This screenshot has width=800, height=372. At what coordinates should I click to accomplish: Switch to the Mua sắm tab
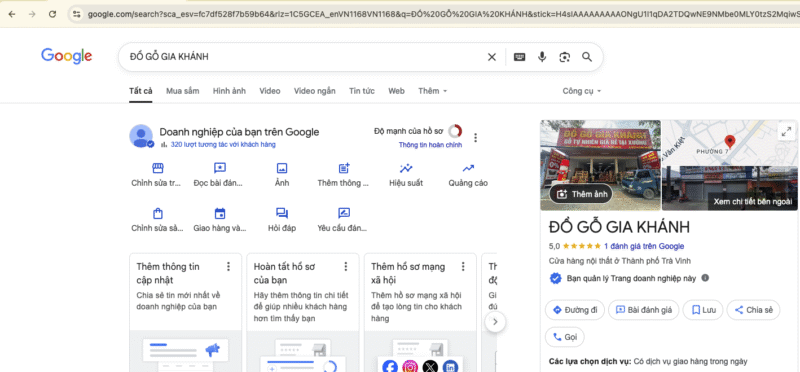click(x=183, y=91)
